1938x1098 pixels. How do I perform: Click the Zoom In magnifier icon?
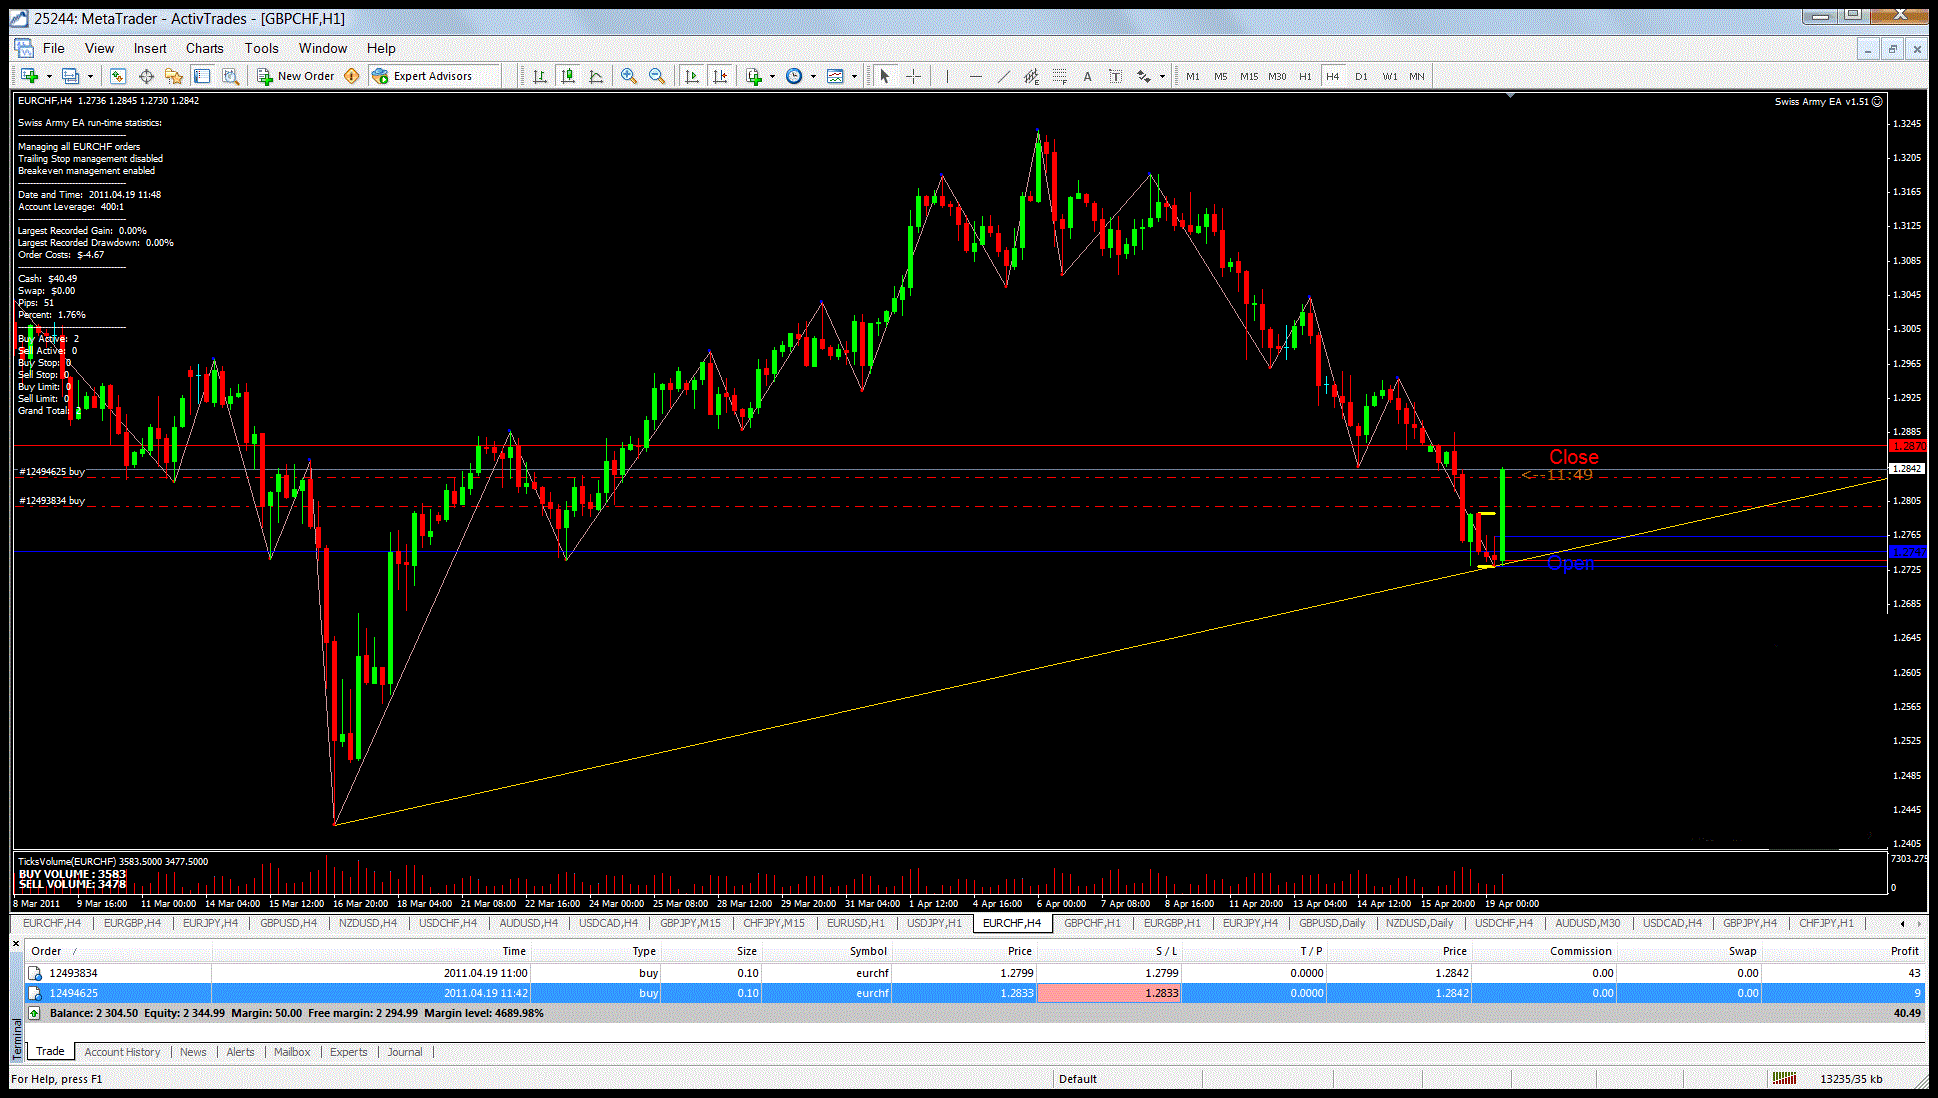[628, 76]
